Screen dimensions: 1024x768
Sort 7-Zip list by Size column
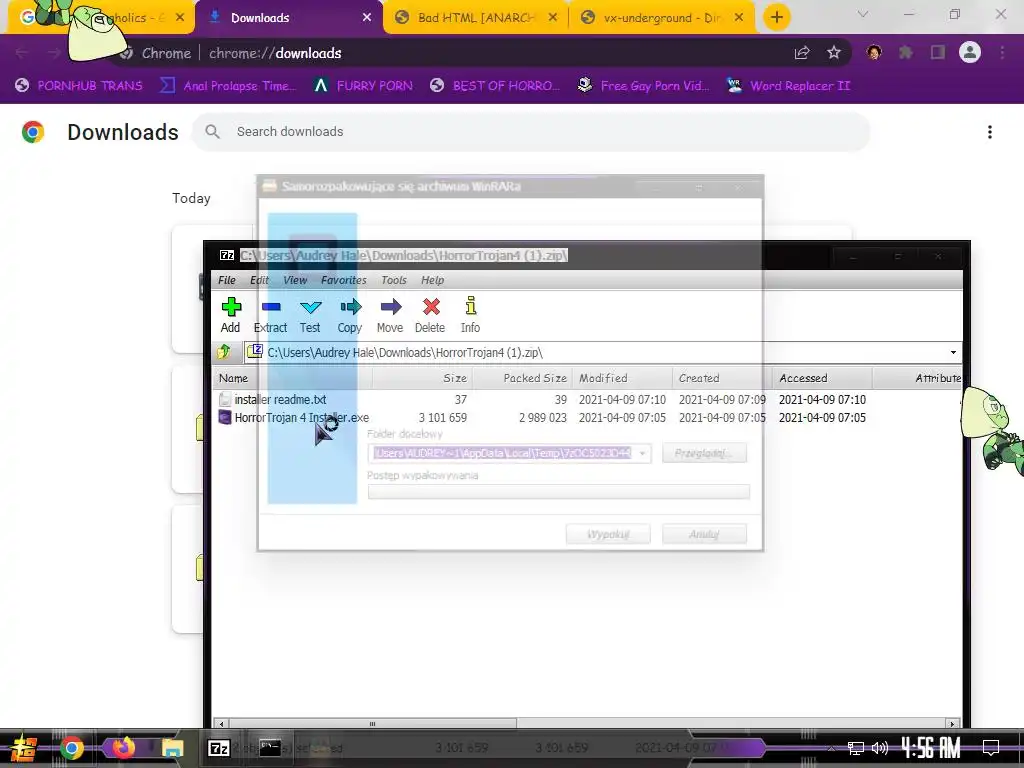(x=422, y=378)
